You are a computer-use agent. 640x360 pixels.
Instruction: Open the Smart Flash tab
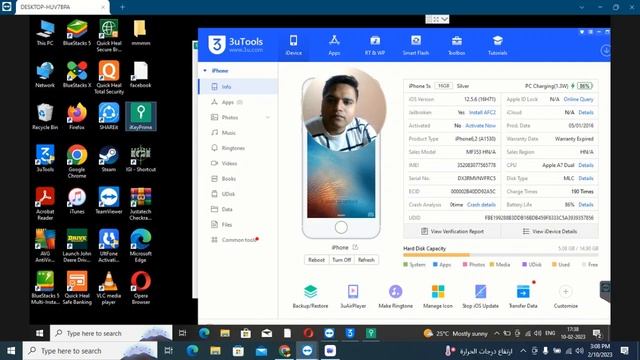[x=416, y=45]
